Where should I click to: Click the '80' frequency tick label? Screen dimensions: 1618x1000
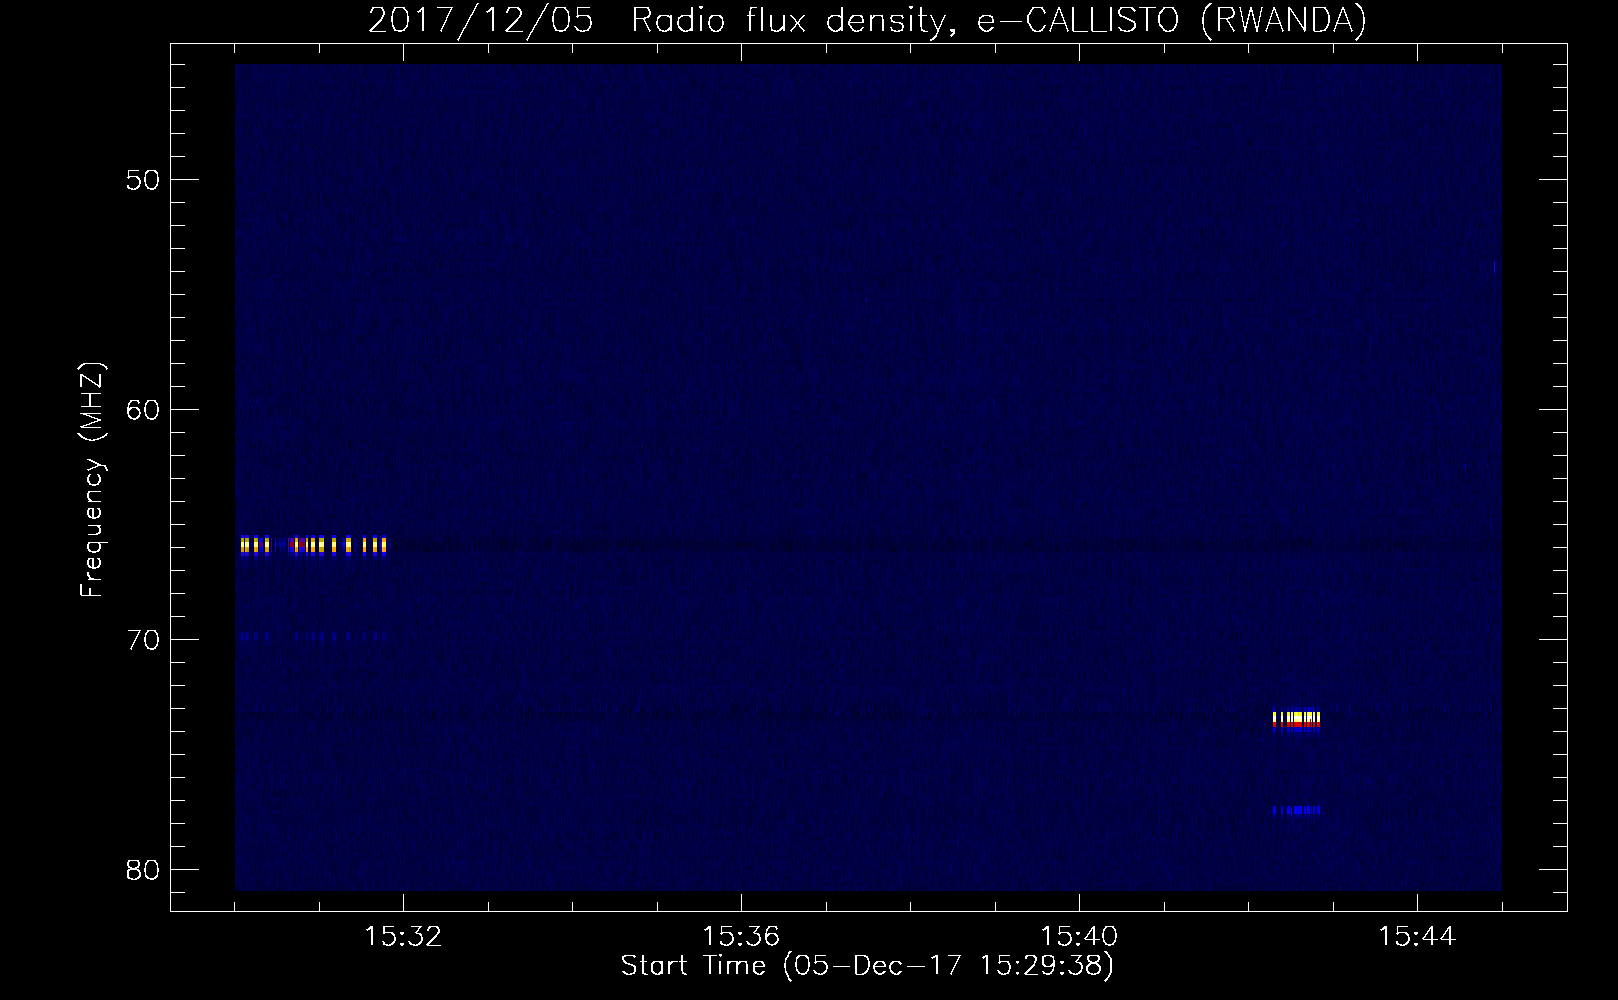coord(143,870)
